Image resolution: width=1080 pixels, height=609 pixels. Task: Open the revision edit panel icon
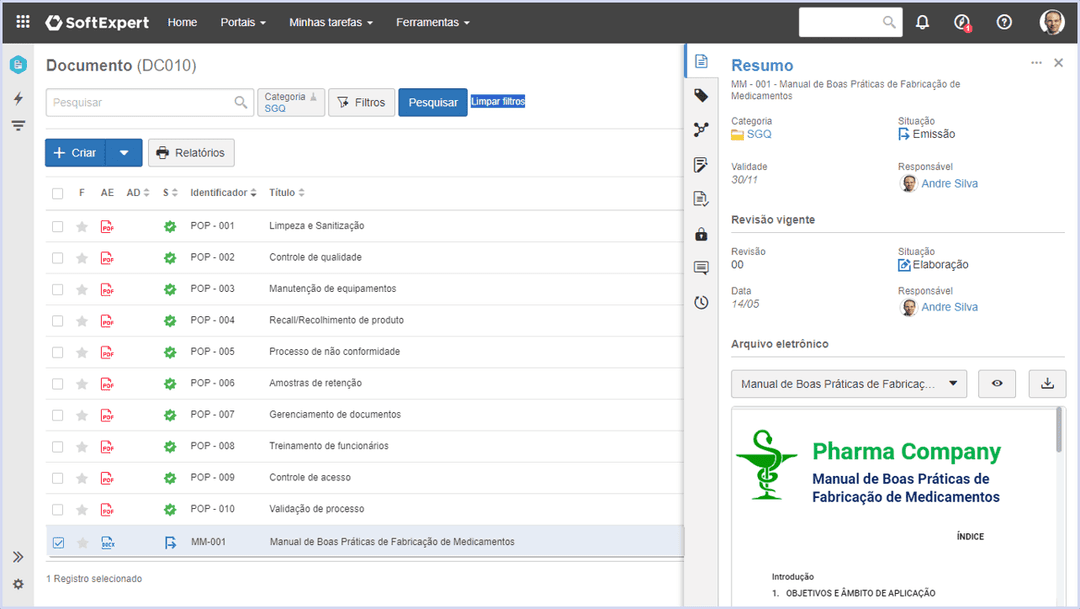[x=701, y=165]
